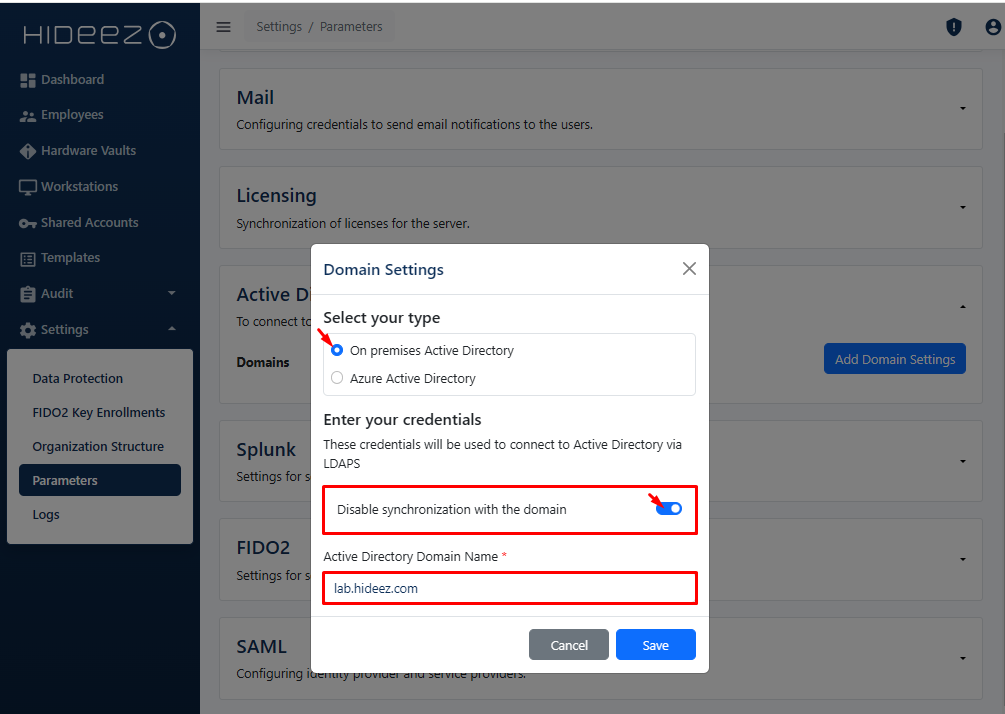Open the Logs settings page

pos(46,515)
